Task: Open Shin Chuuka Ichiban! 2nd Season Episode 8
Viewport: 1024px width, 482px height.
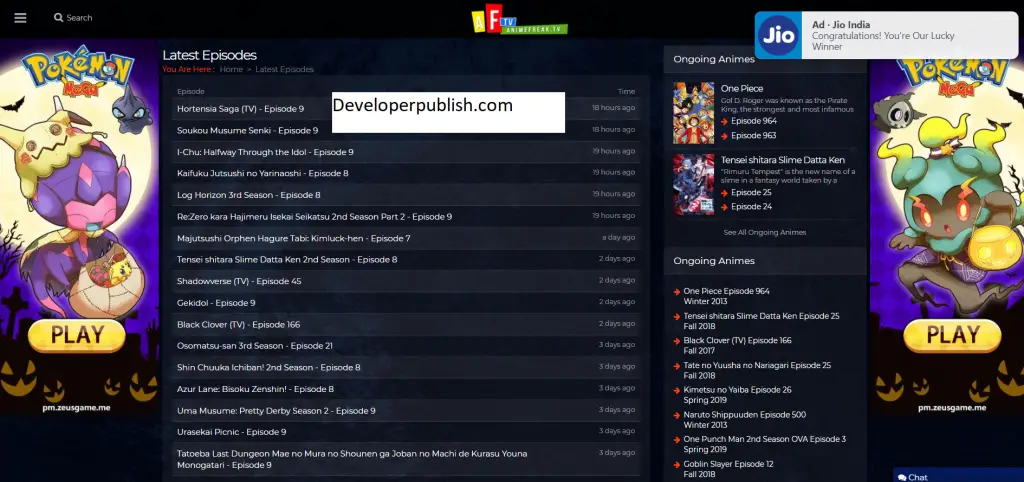Action: click(x=268, y=368)
